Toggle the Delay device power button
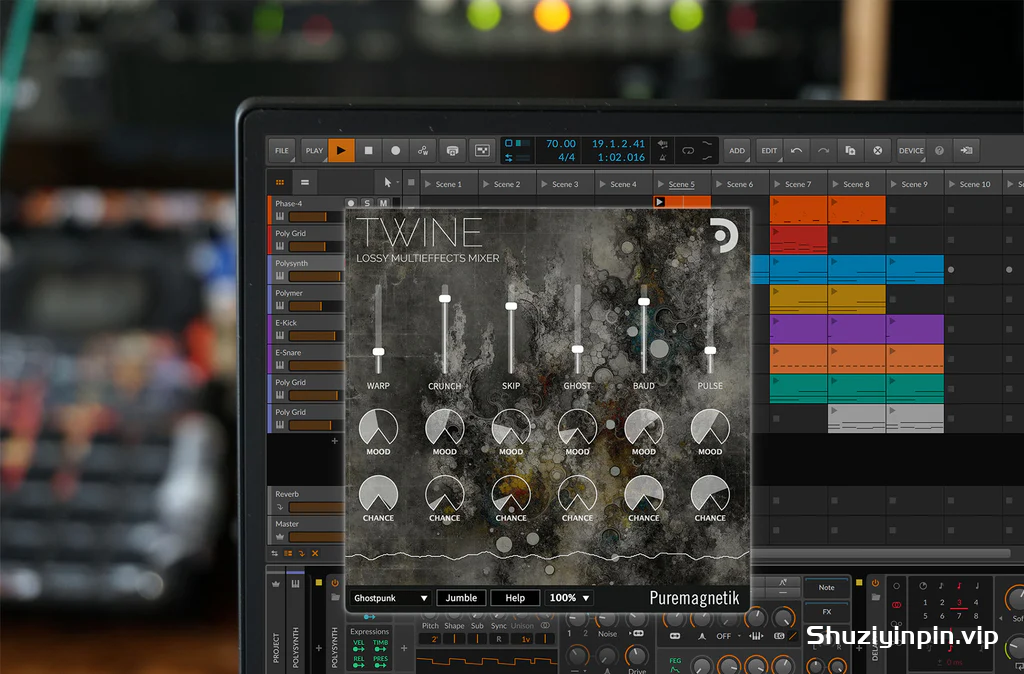 pyautogui.click(x=875, y=583)
